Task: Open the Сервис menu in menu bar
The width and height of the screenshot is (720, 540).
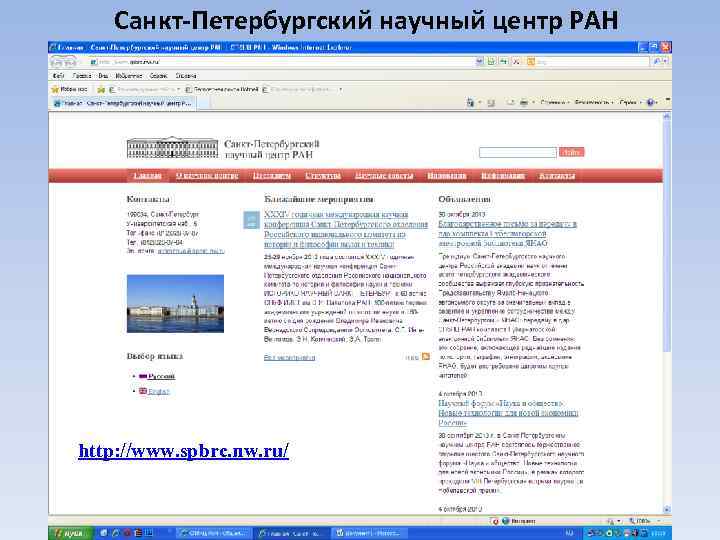Action: click(x=158, y=76)
